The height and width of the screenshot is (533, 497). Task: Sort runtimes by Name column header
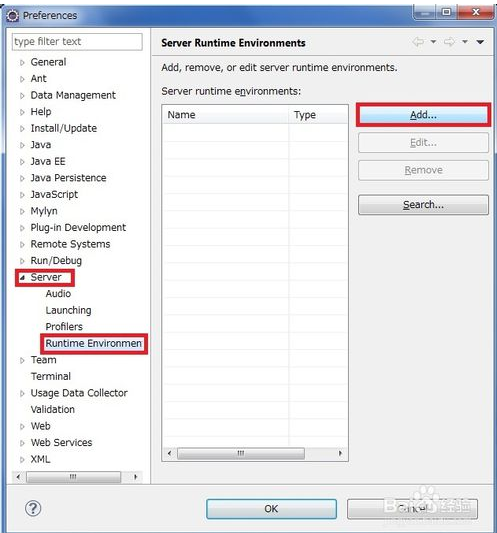pyautogui.click(x=226, y=115)
